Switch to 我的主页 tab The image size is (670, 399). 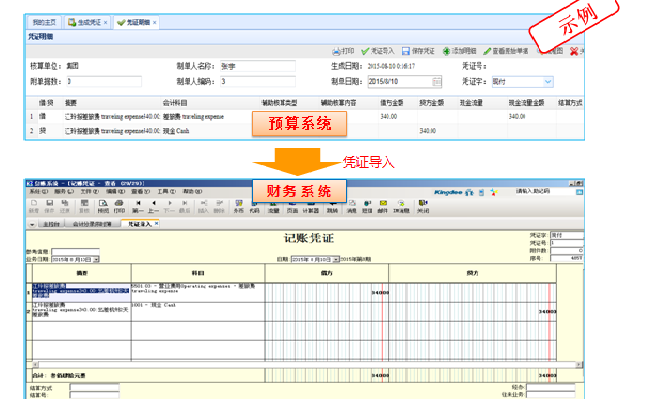44,22
